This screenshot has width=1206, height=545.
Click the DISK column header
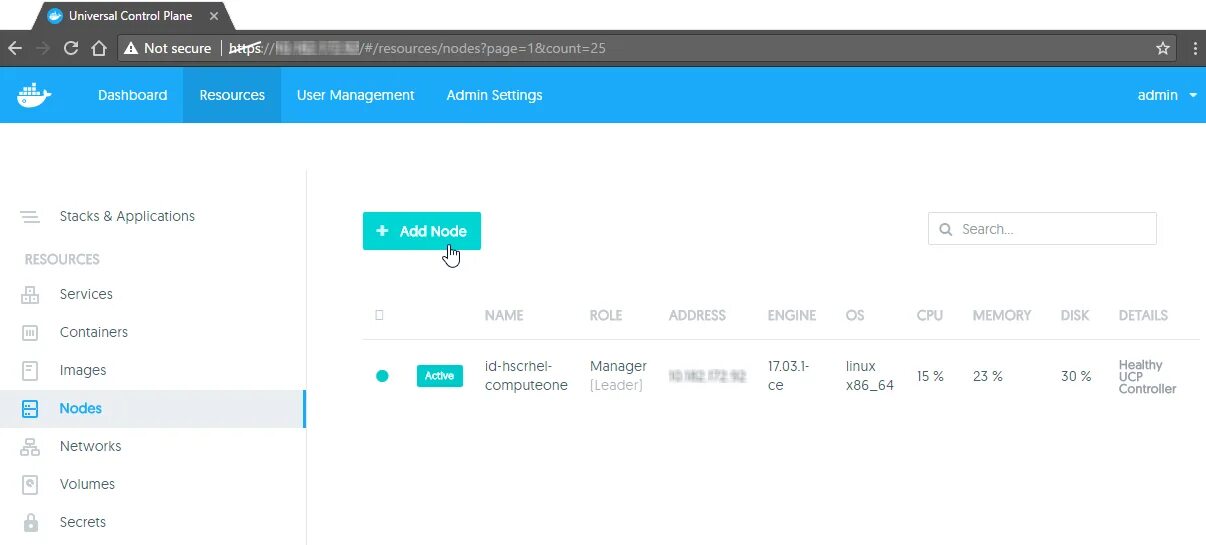tap(1075, 315)
